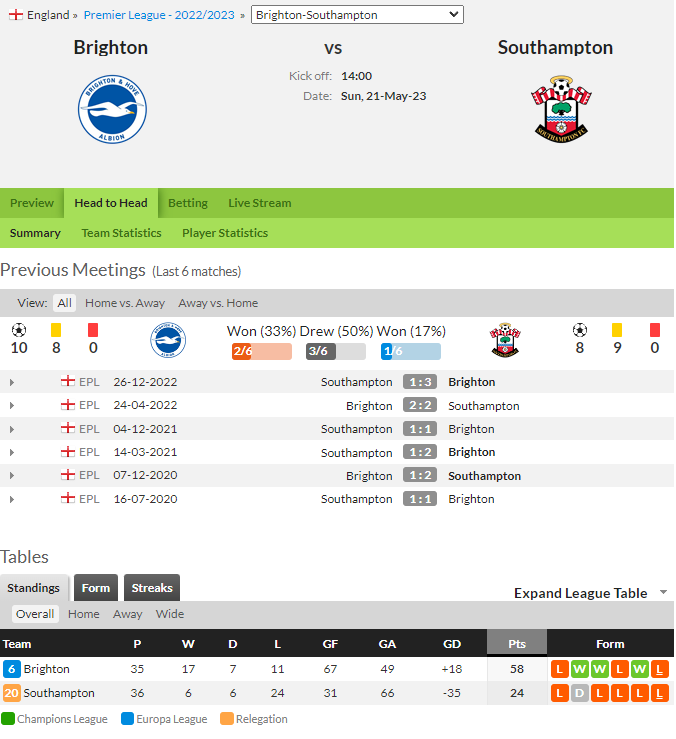Switch to the Streaks tab
676x739 pixels.
pos(152,588)
